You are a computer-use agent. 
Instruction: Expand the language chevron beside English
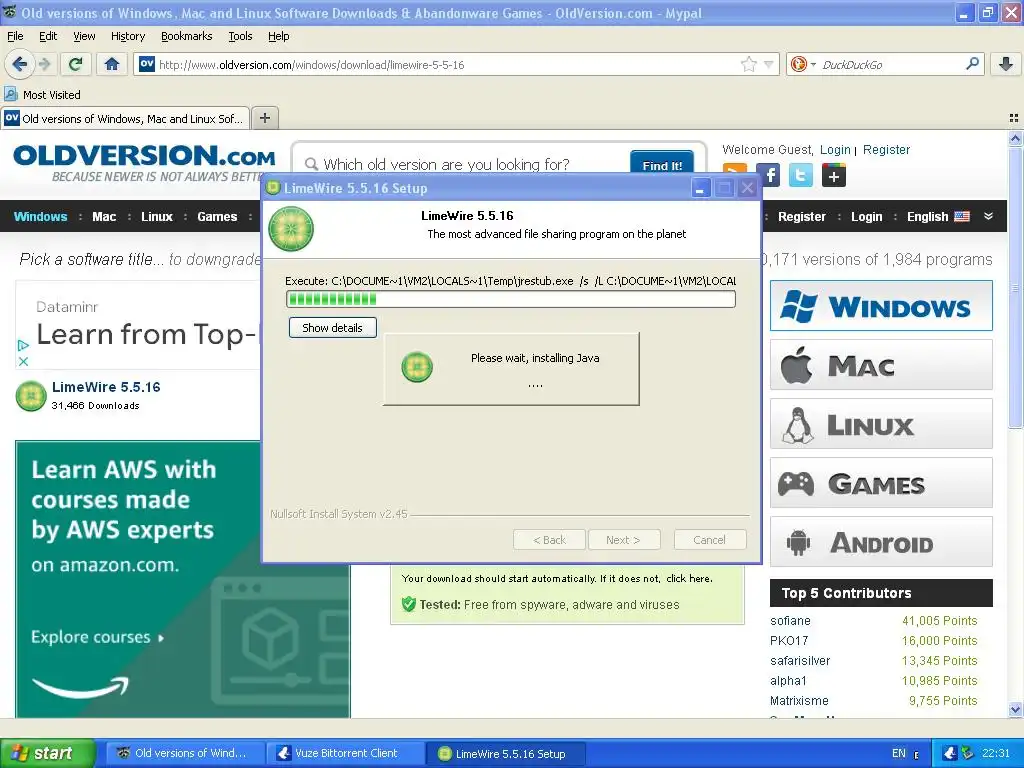(x=988, y=216)
